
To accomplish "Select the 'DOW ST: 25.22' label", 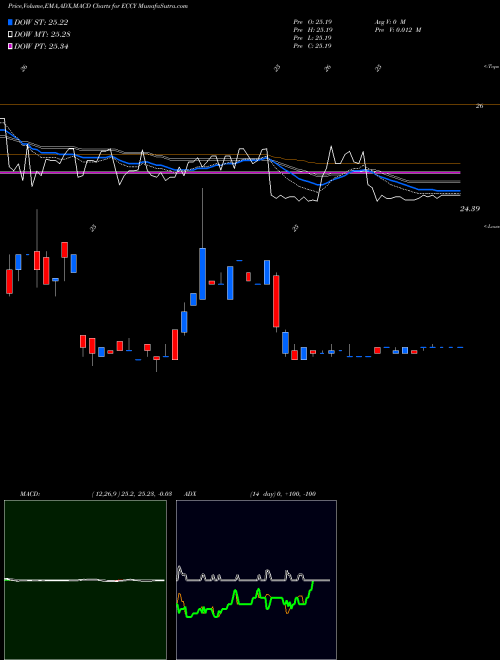I will [x=41, y=22].
